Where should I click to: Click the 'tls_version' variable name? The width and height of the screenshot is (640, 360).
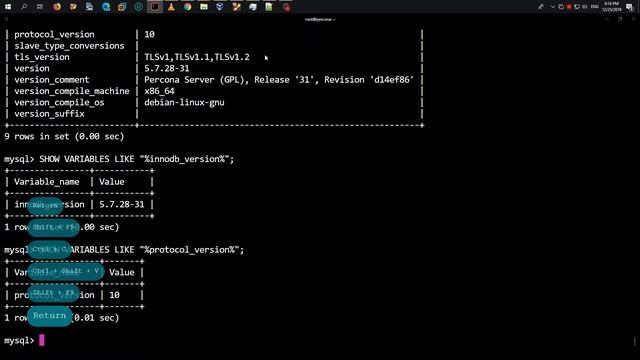tap(42, 57)
